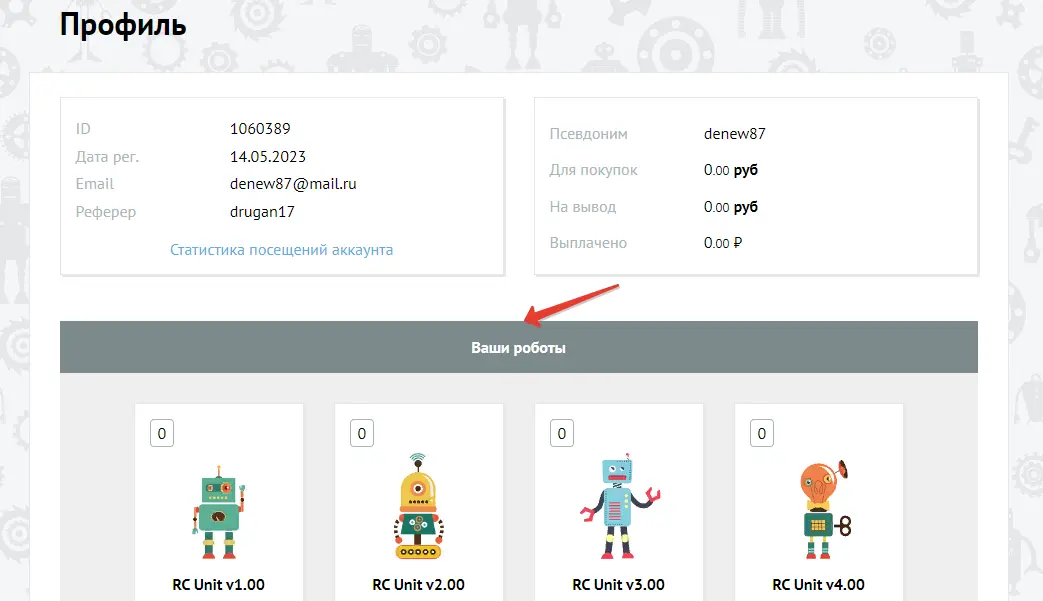1043x601 pixels.
Task: Click the nickname value denew87
Action: click(734, 134)
